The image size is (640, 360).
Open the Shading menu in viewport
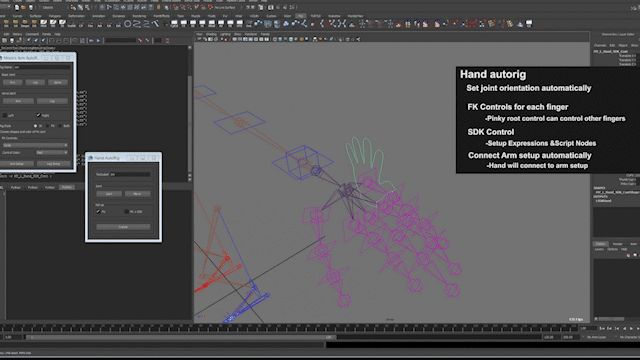tap(211, 34)
